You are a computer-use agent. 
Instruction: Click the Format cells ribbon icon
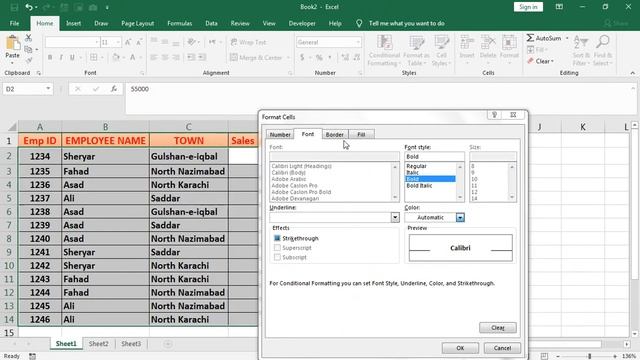pyautogui.click(x=509, y=42)
